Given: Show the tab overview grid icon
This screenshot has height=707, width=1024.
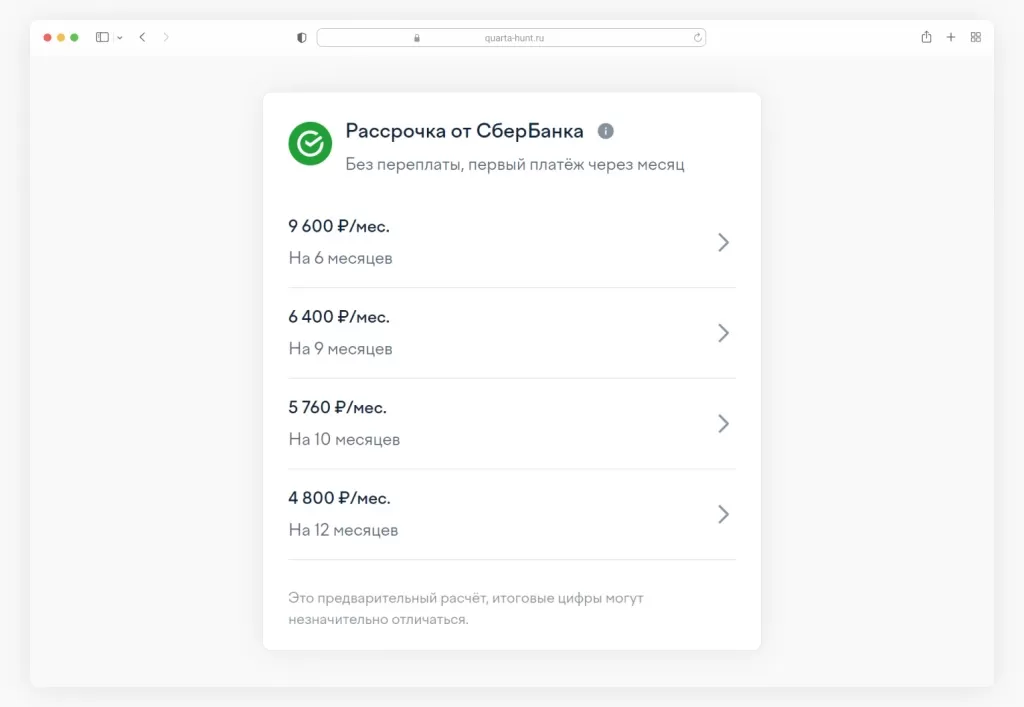Looking at the screenshot, I should click(976, 37).
